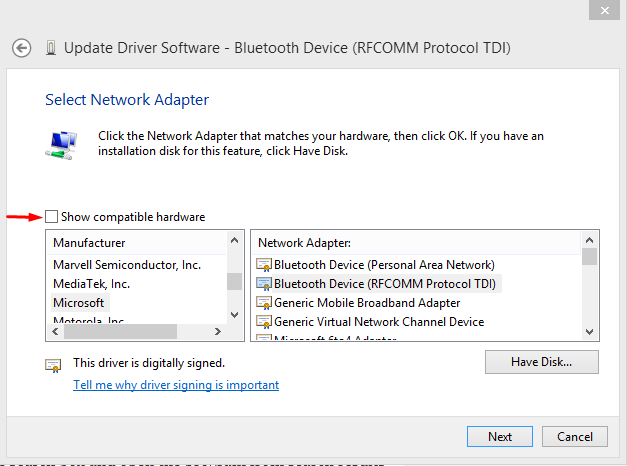Click the Manufacturer list horizontal scrollbar thumb
The image size is (627, 466).
pos(120,332)
